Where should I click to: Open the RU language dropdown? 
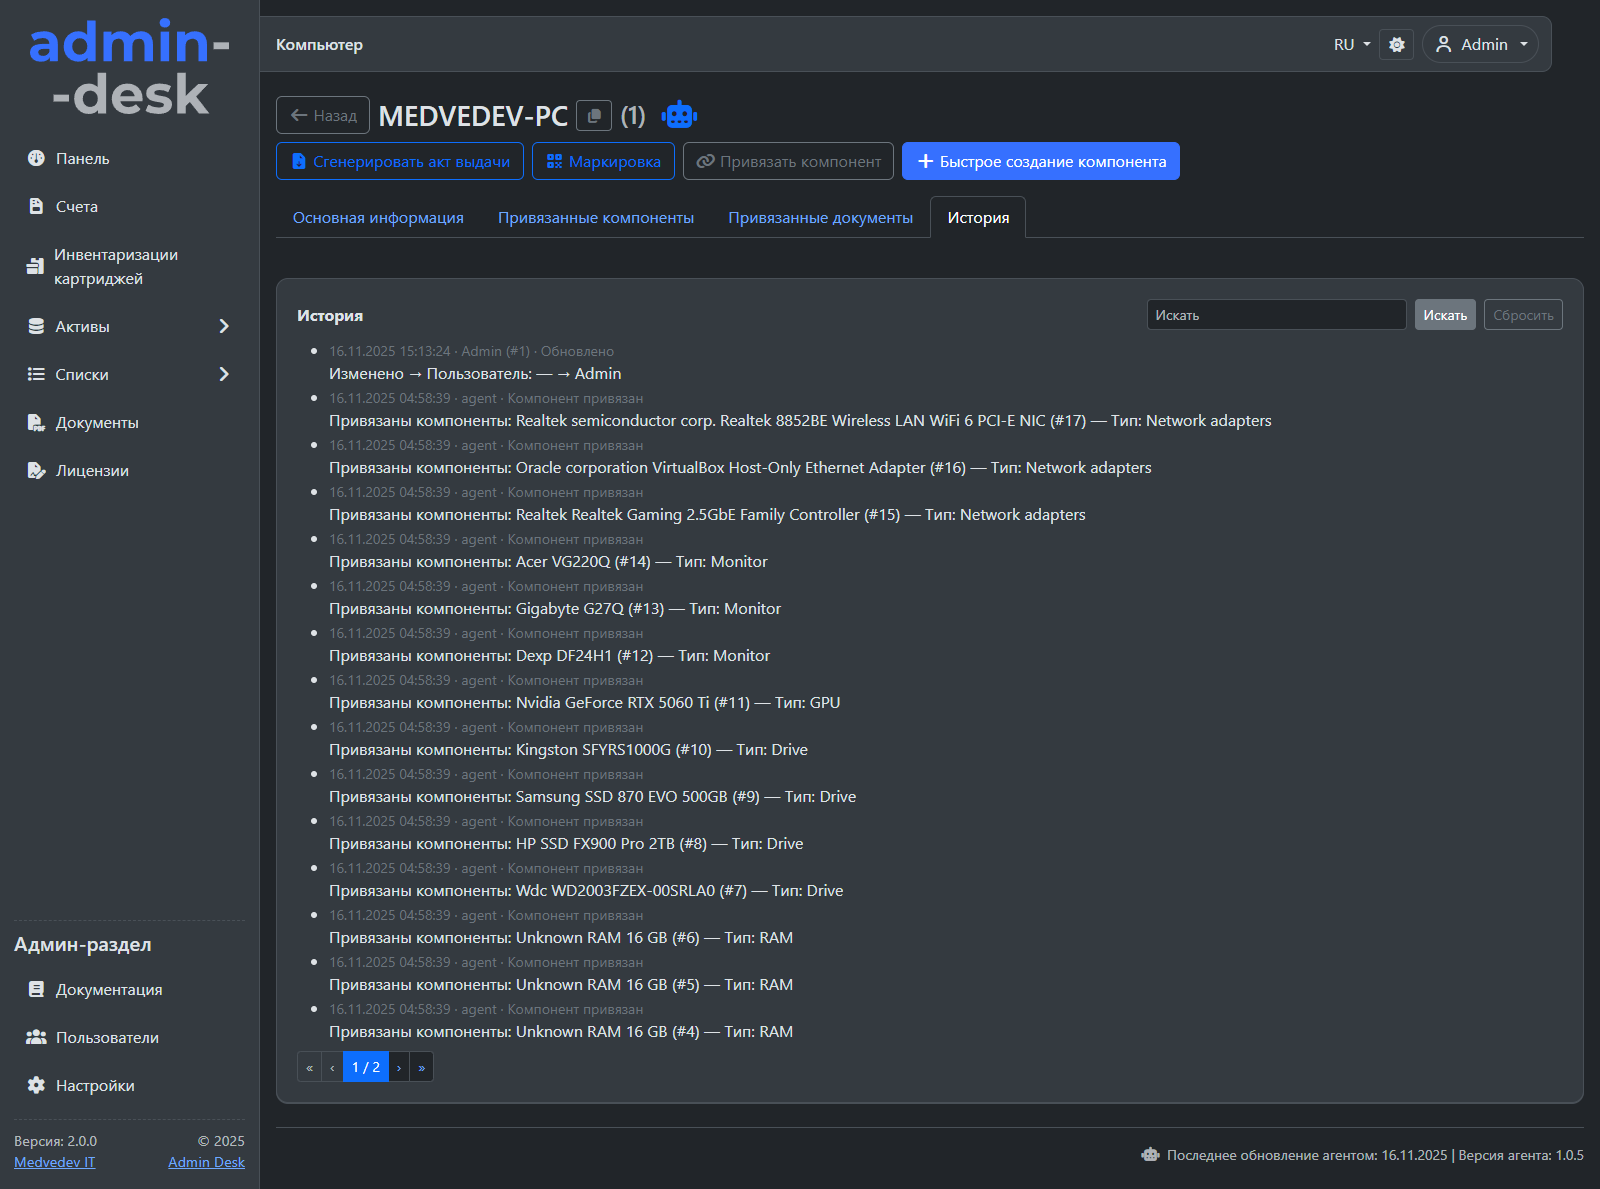1352,45
